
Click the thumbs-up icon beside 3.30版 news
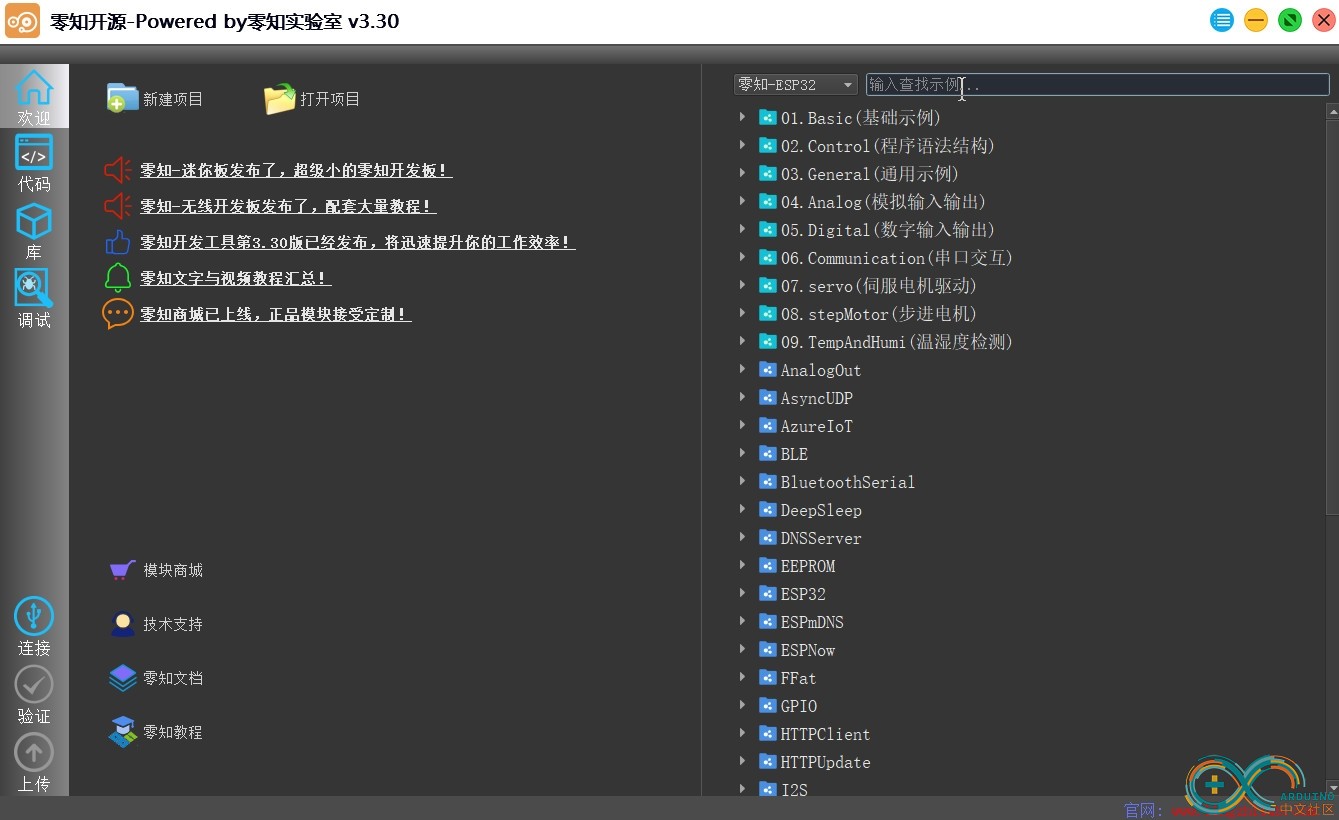118,242
